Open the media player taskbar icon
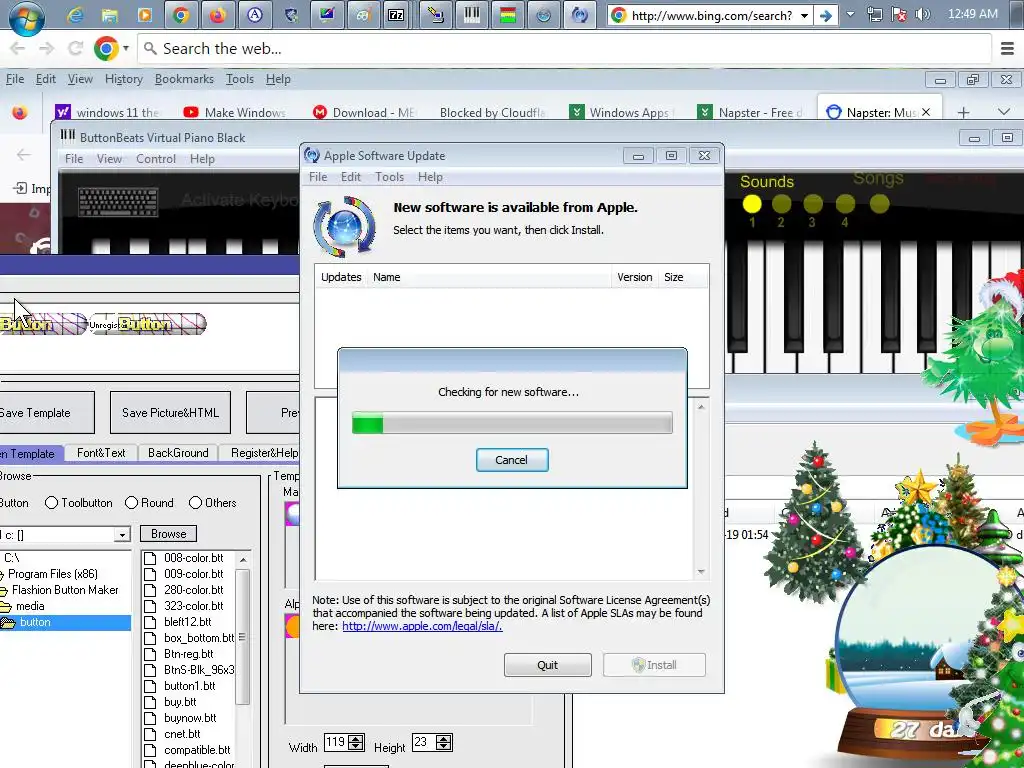Viewport: 1024px width, 768px height. tap(145, 14)
